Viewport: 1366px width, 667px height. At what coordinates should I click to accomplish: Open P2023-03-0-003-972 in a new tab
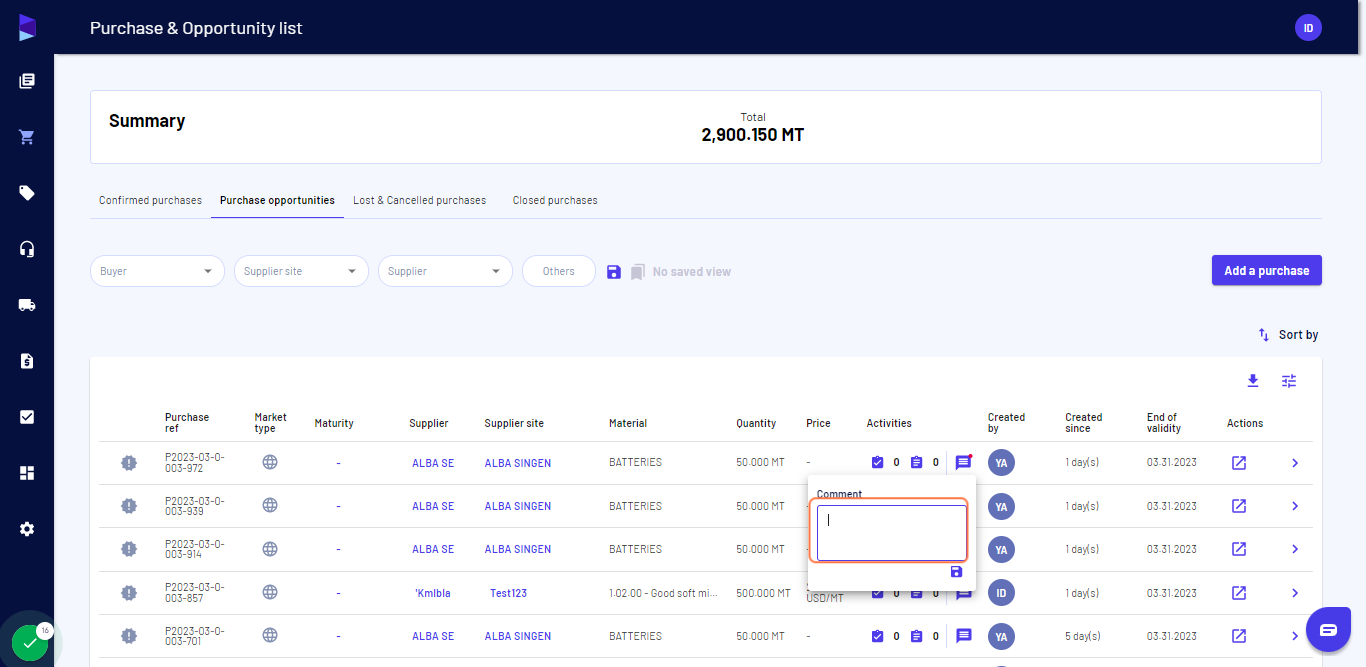[x=1239, y=463]
